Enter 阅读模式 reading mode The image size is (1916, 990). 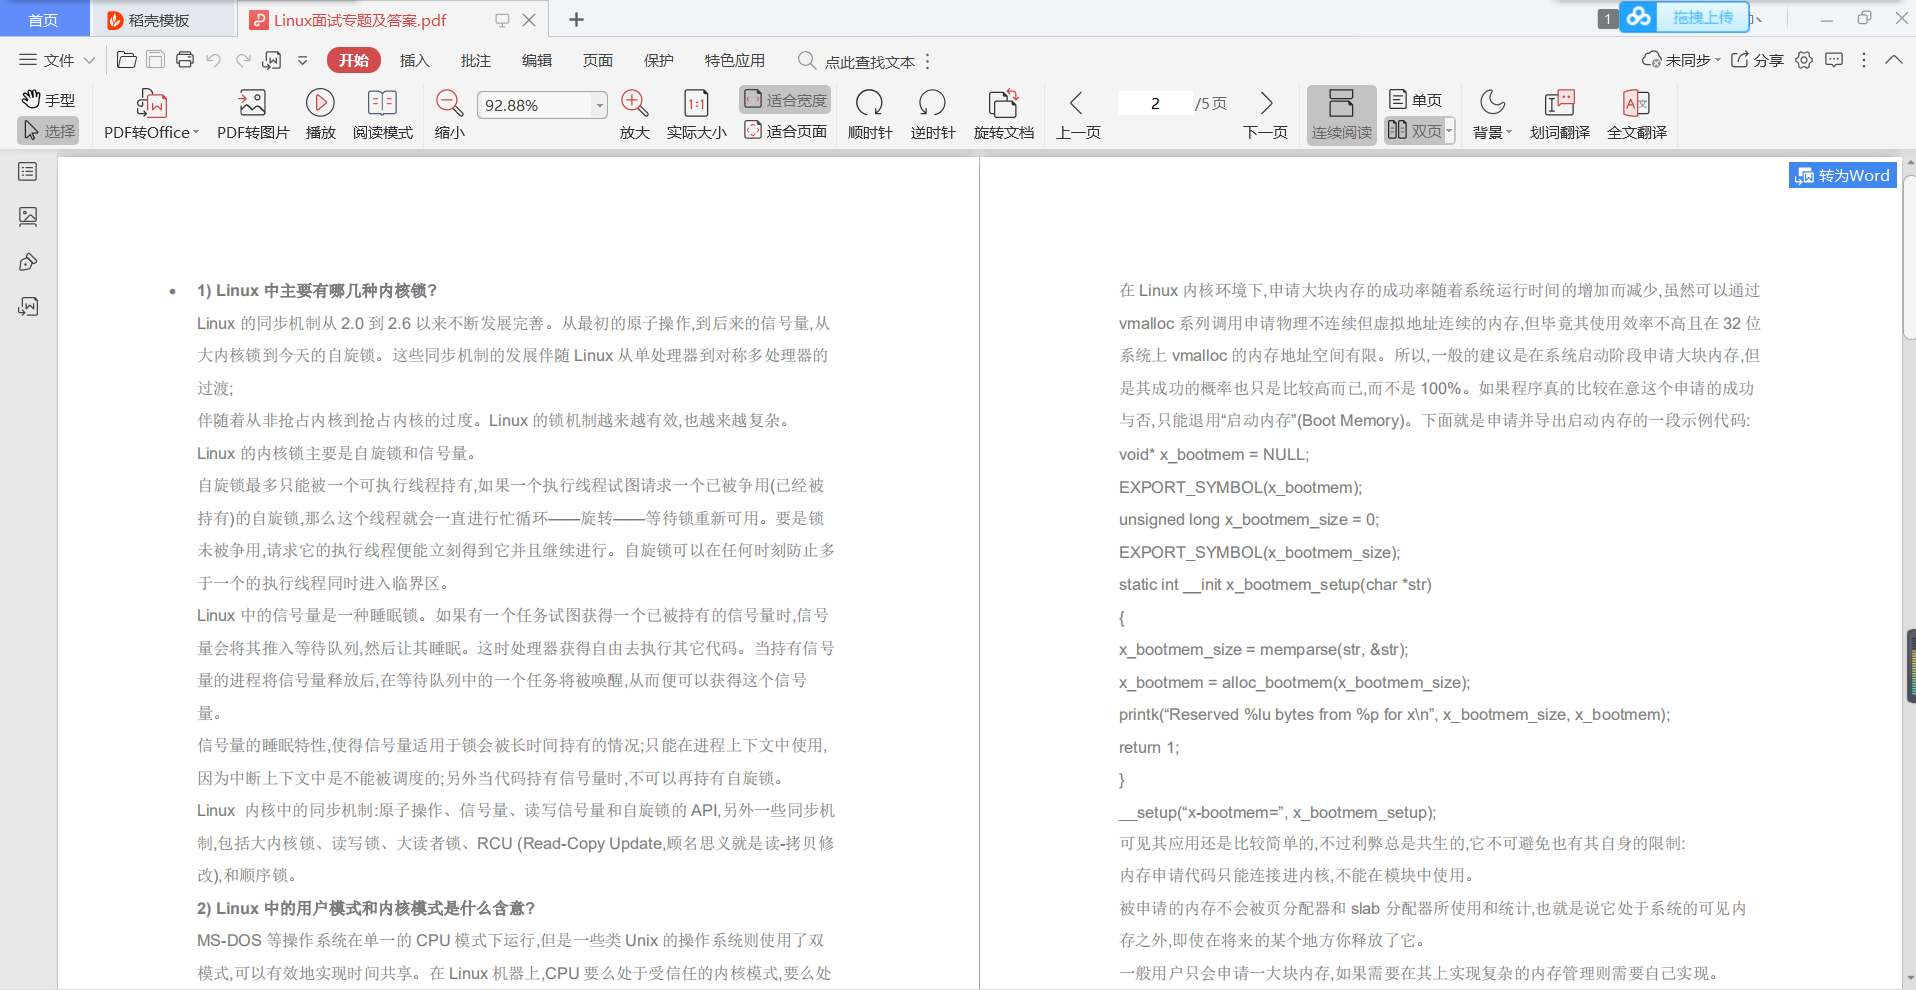[382, 115]
